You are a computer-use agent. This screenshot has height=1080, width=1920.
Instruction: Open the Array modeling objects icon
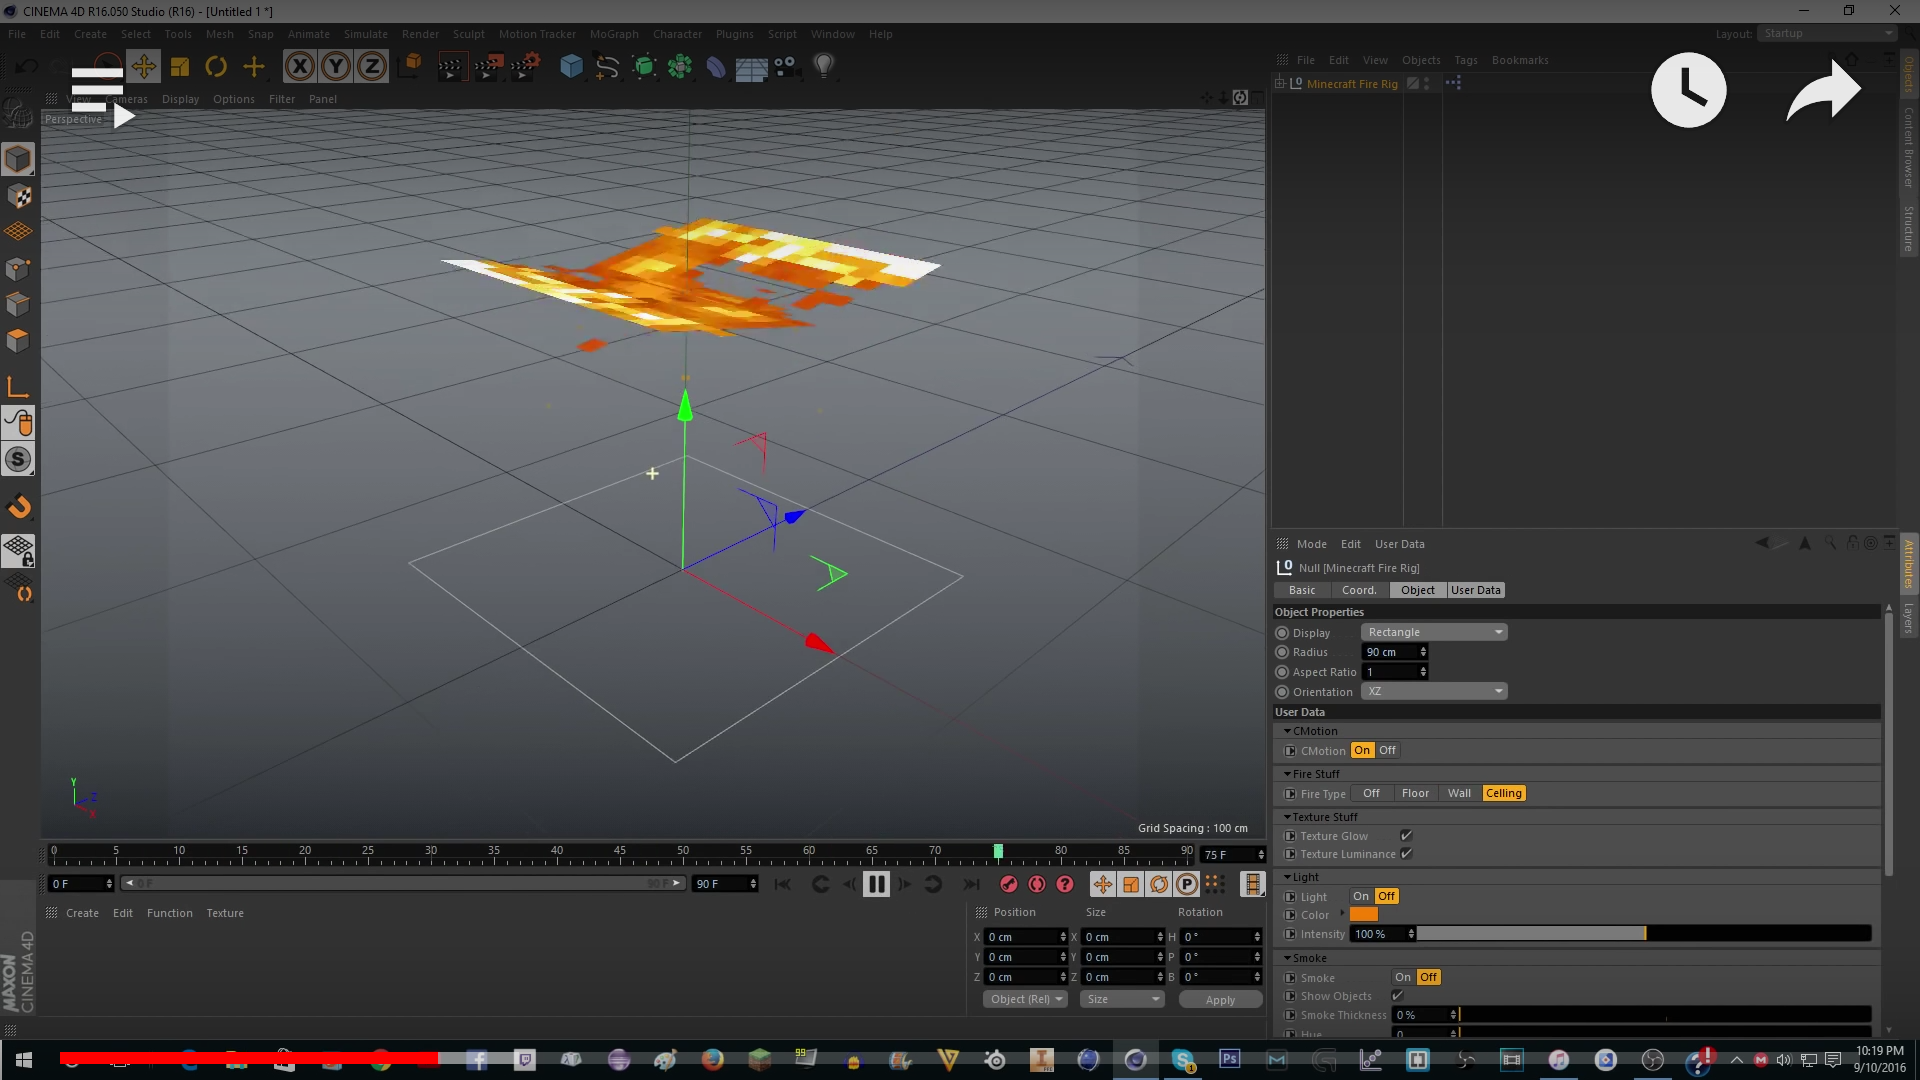click(x=680, y=67)
